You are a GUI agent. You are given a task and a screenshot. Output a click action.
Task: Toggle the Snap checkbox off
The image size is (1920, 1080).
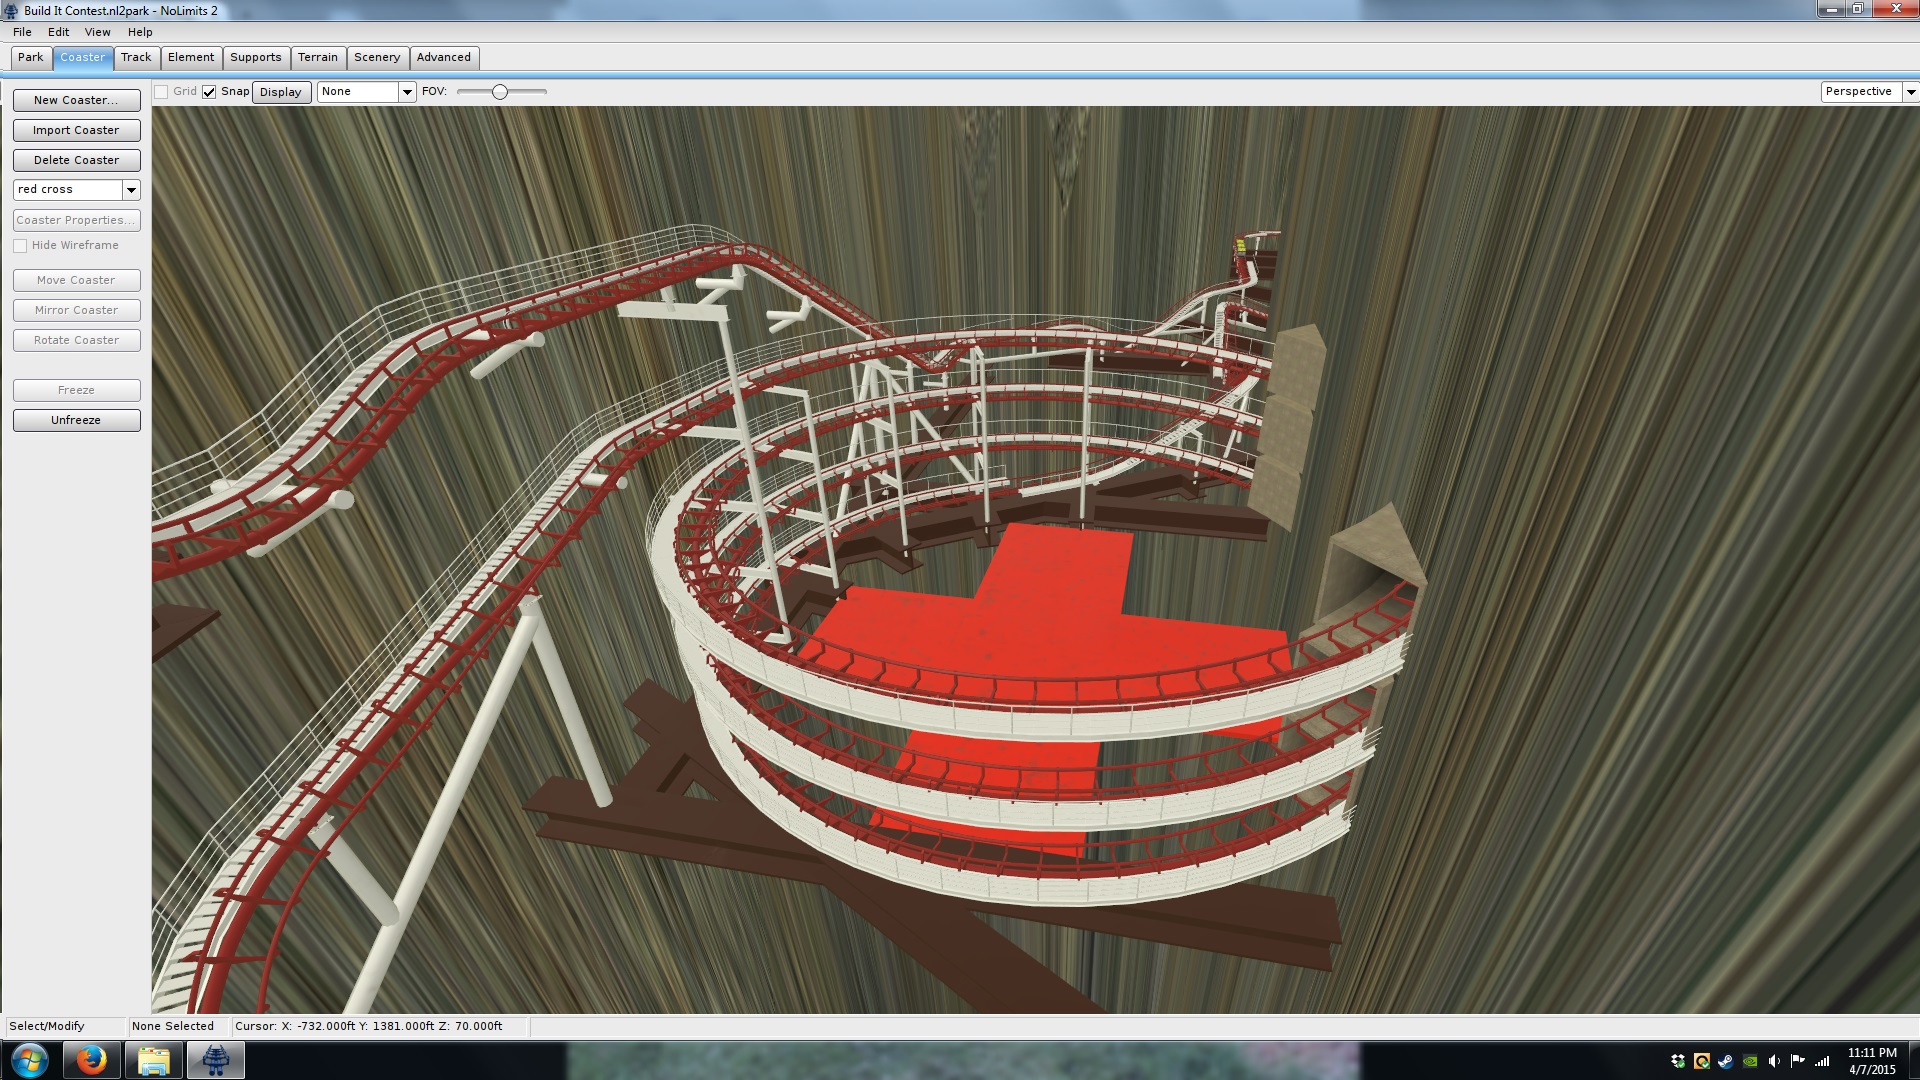[209, 92]
